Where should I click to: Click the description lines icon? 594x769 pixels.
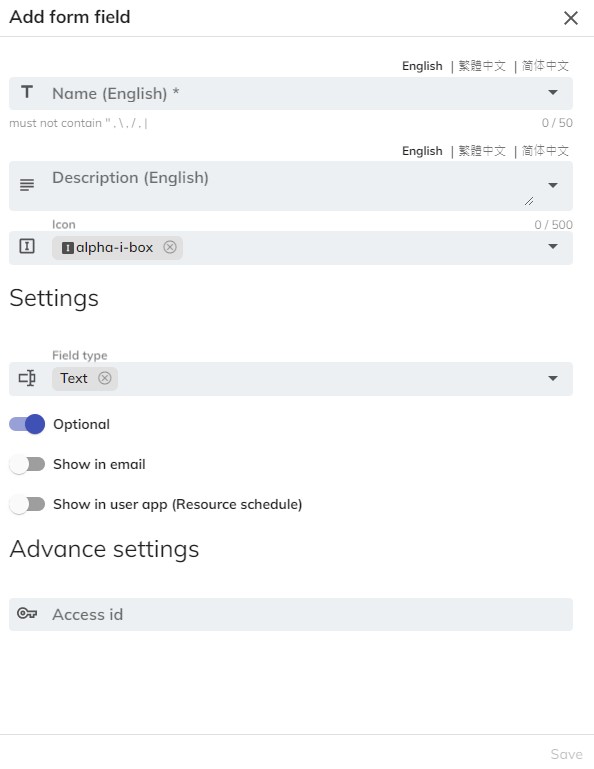(27, 185)
